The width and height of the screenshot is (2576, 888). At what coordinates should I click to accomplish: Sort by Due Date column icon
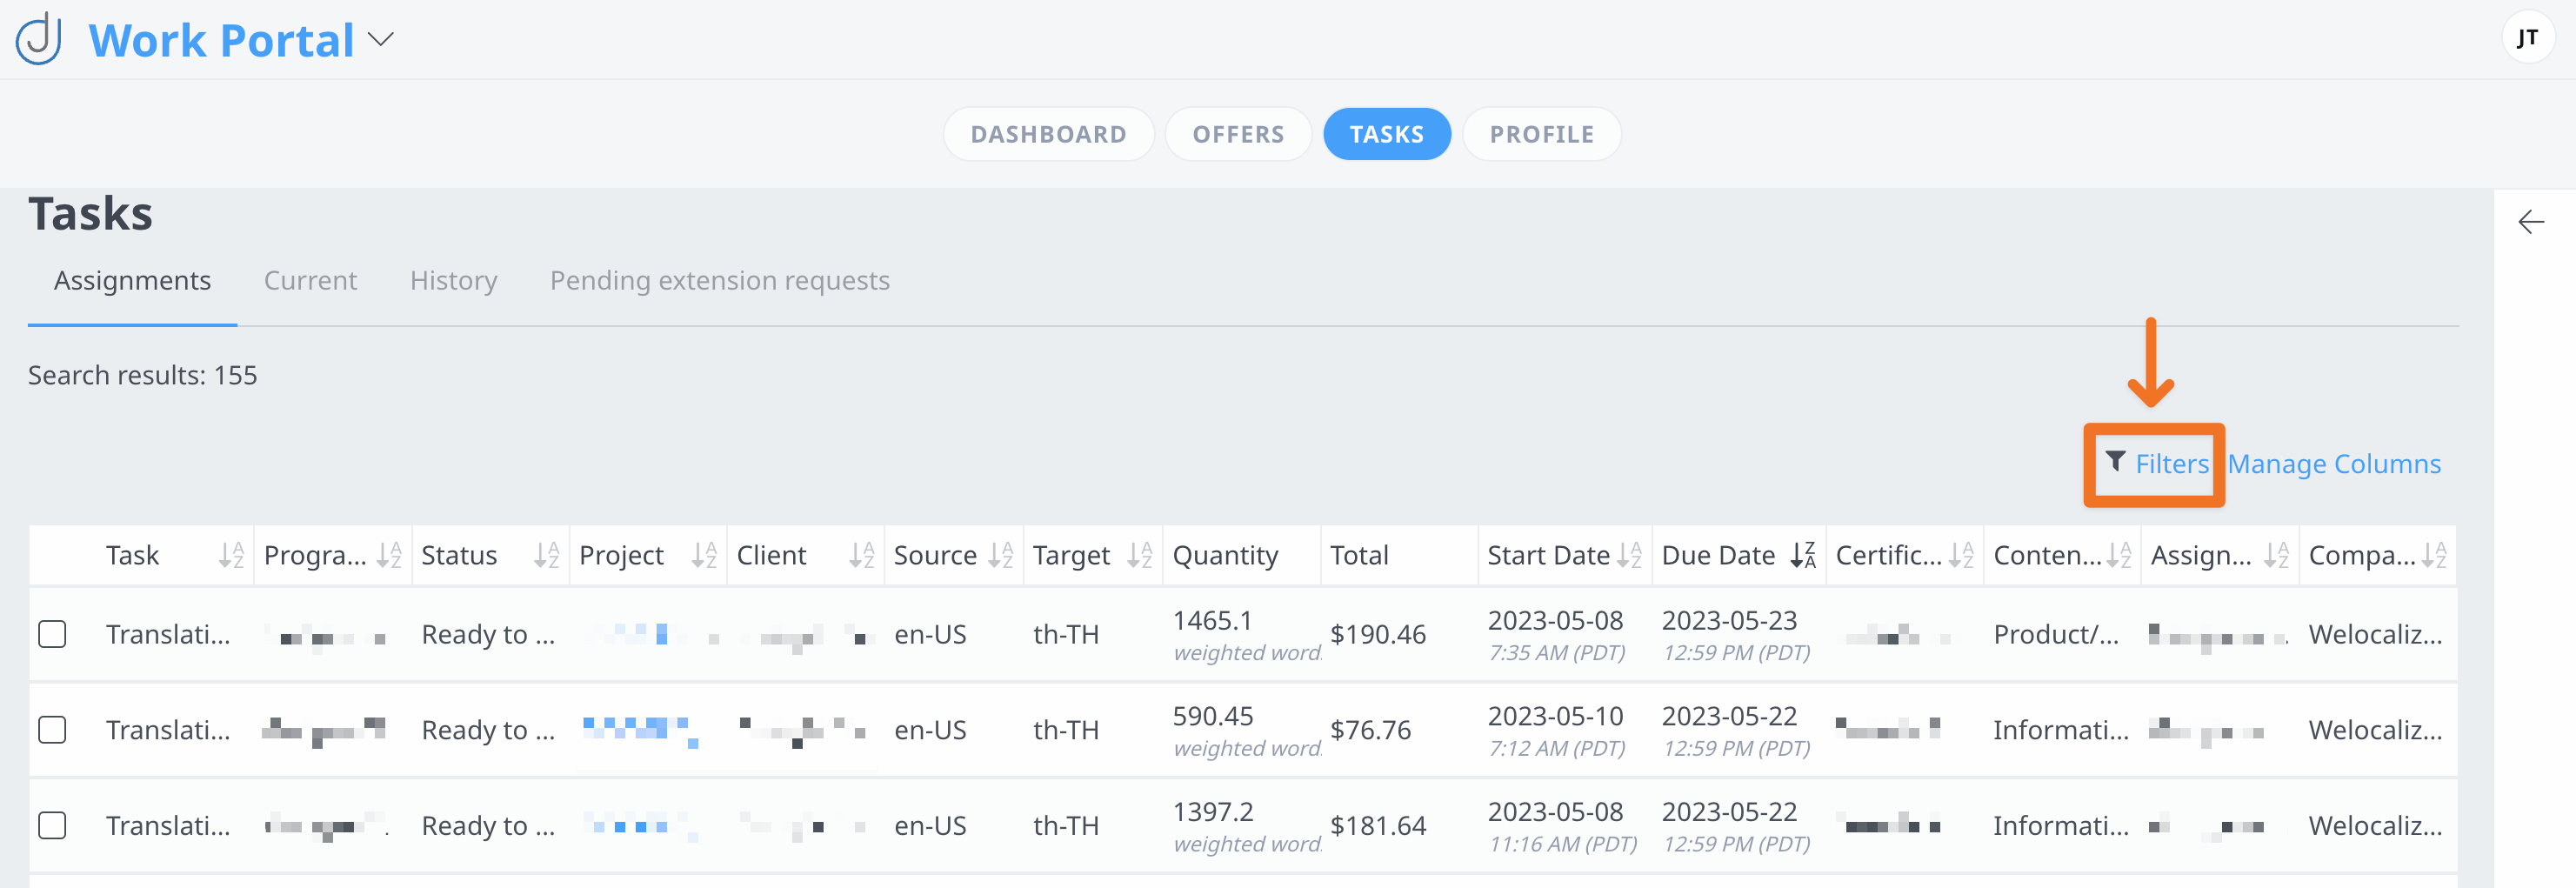tap(1802, 555)
